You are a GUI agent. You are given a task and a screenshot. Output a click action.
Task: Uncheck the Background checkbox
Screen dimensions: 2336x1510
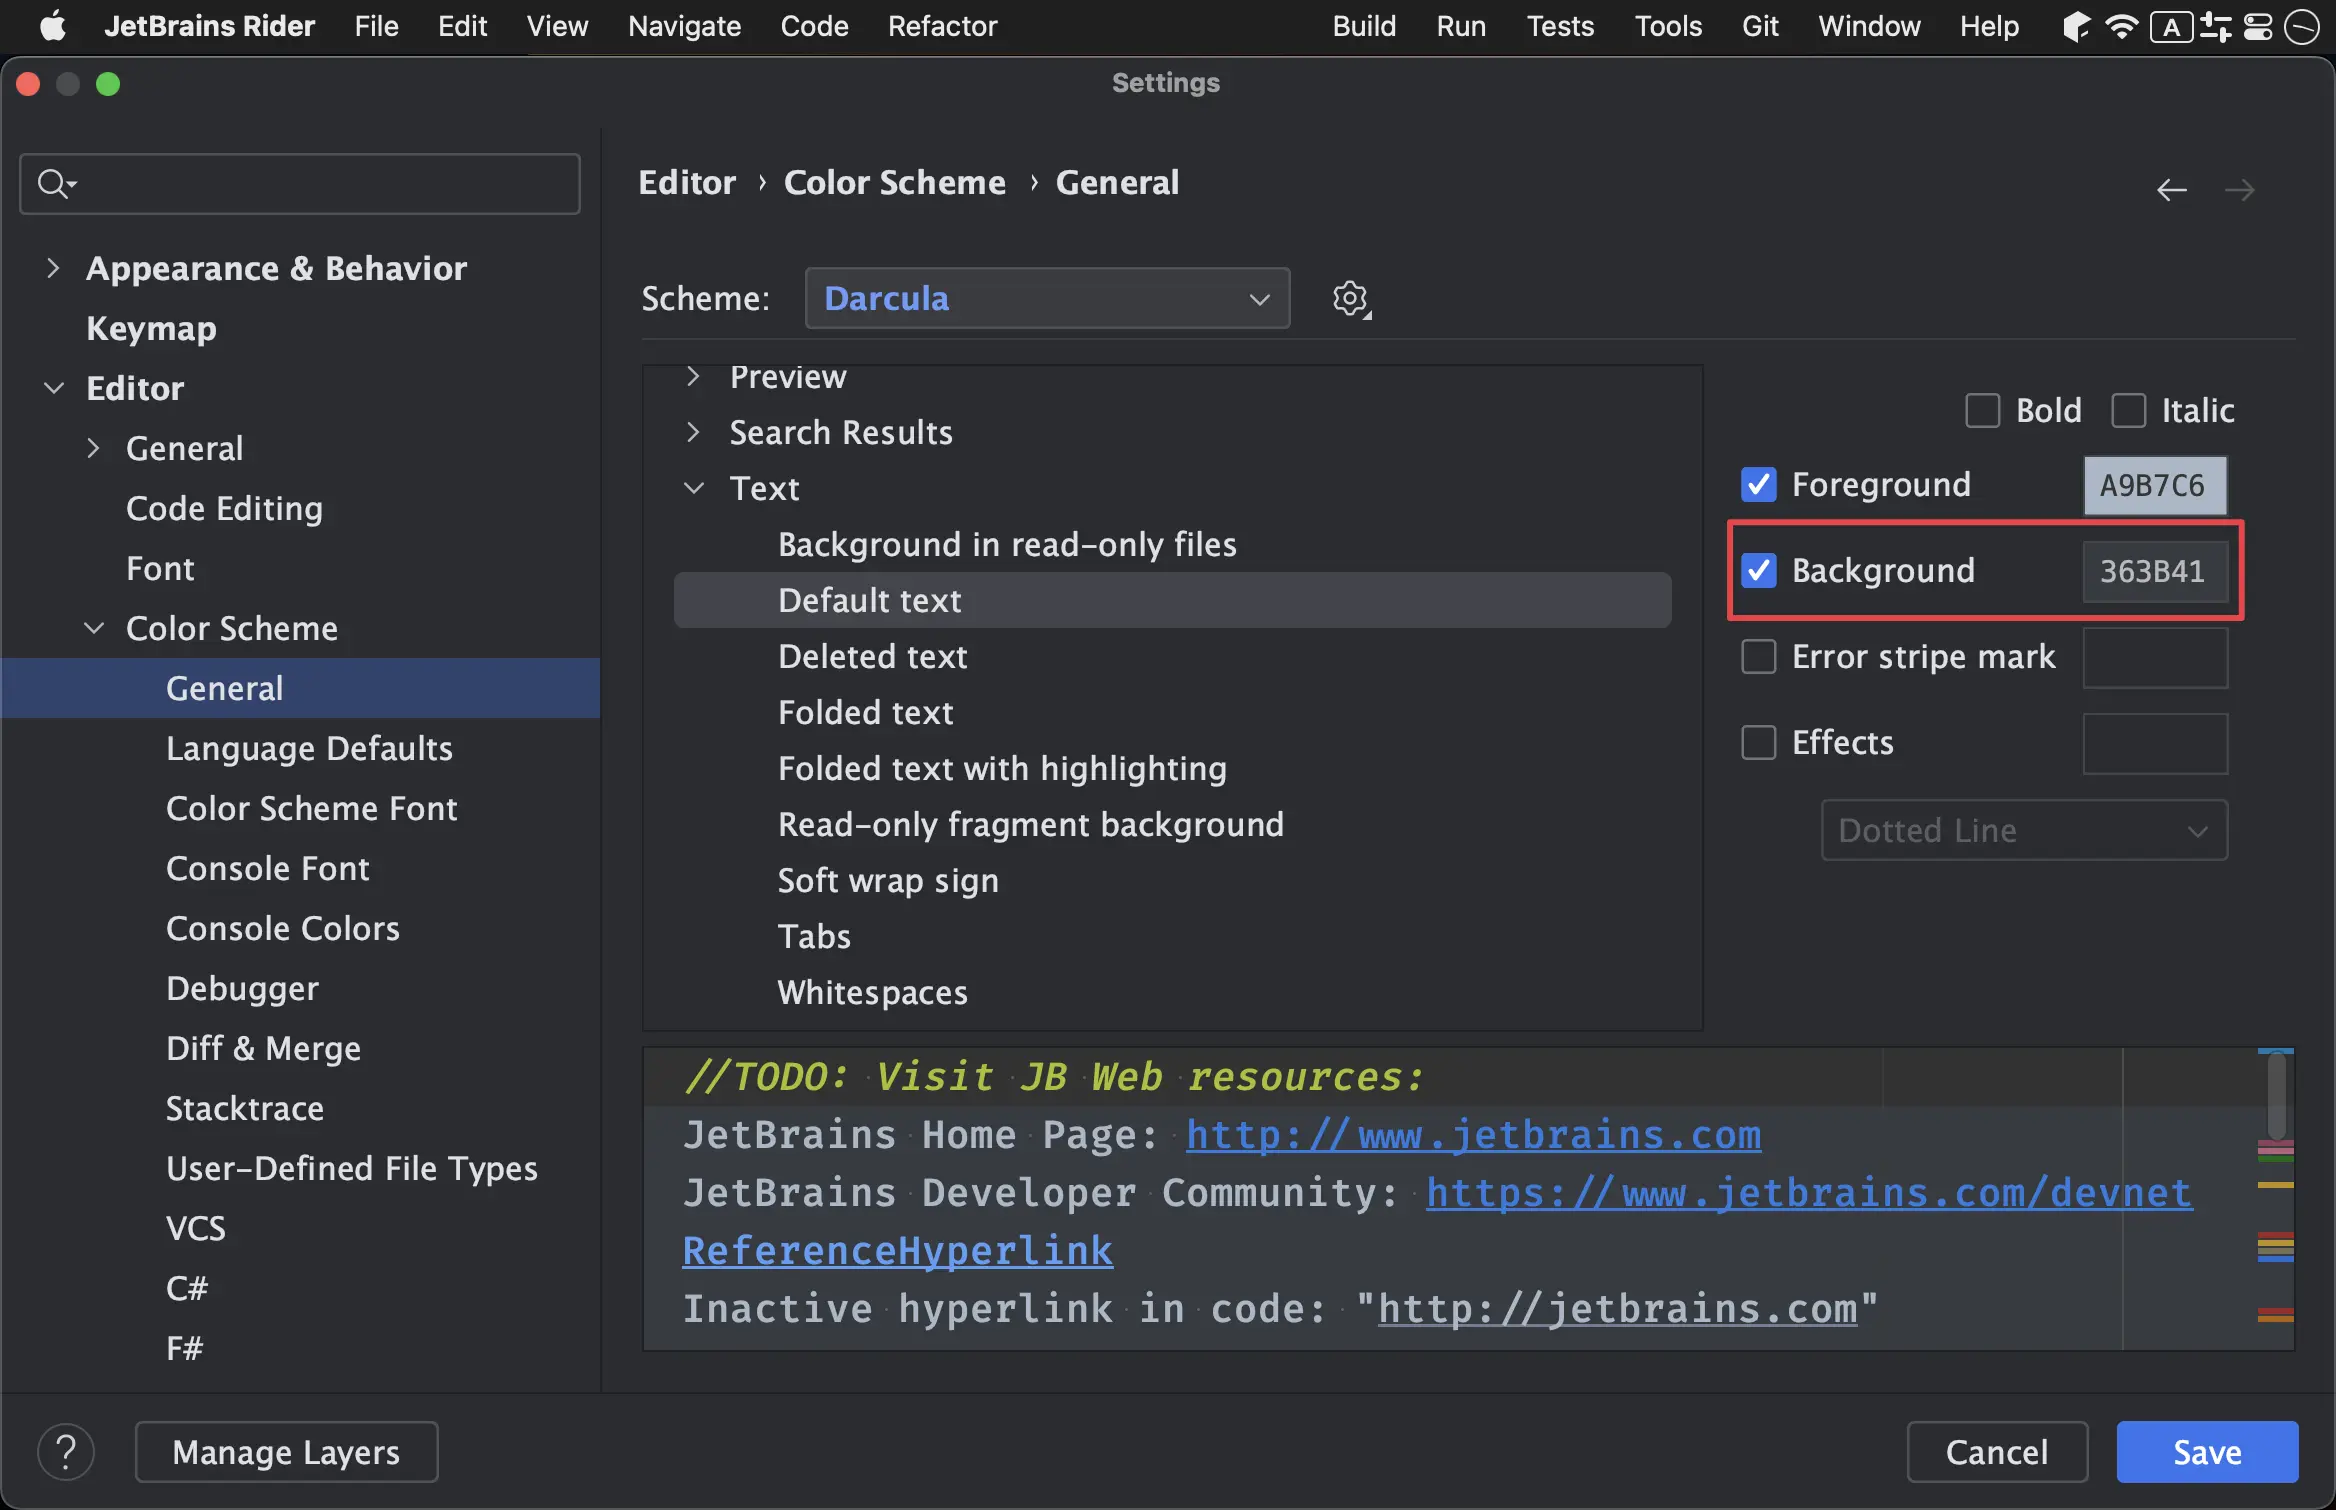coord(1758,570)
